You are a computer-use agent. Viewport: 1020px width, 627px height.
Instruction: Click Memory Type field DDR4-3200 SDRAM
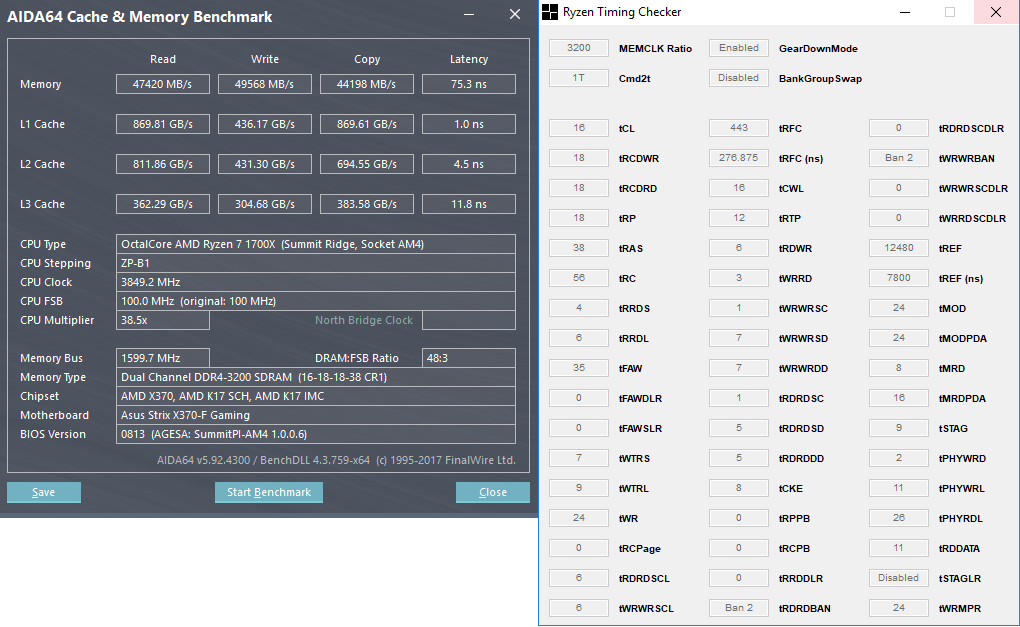tap(315, 377)
